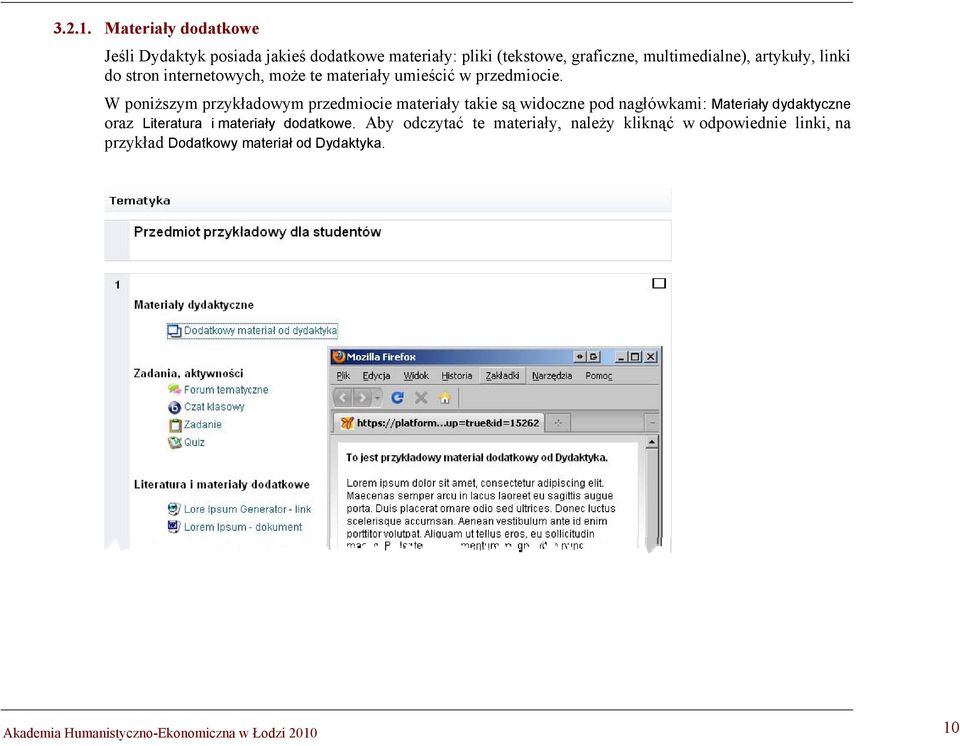Open the Narzędzia menu in Firefox

(552, 375)
